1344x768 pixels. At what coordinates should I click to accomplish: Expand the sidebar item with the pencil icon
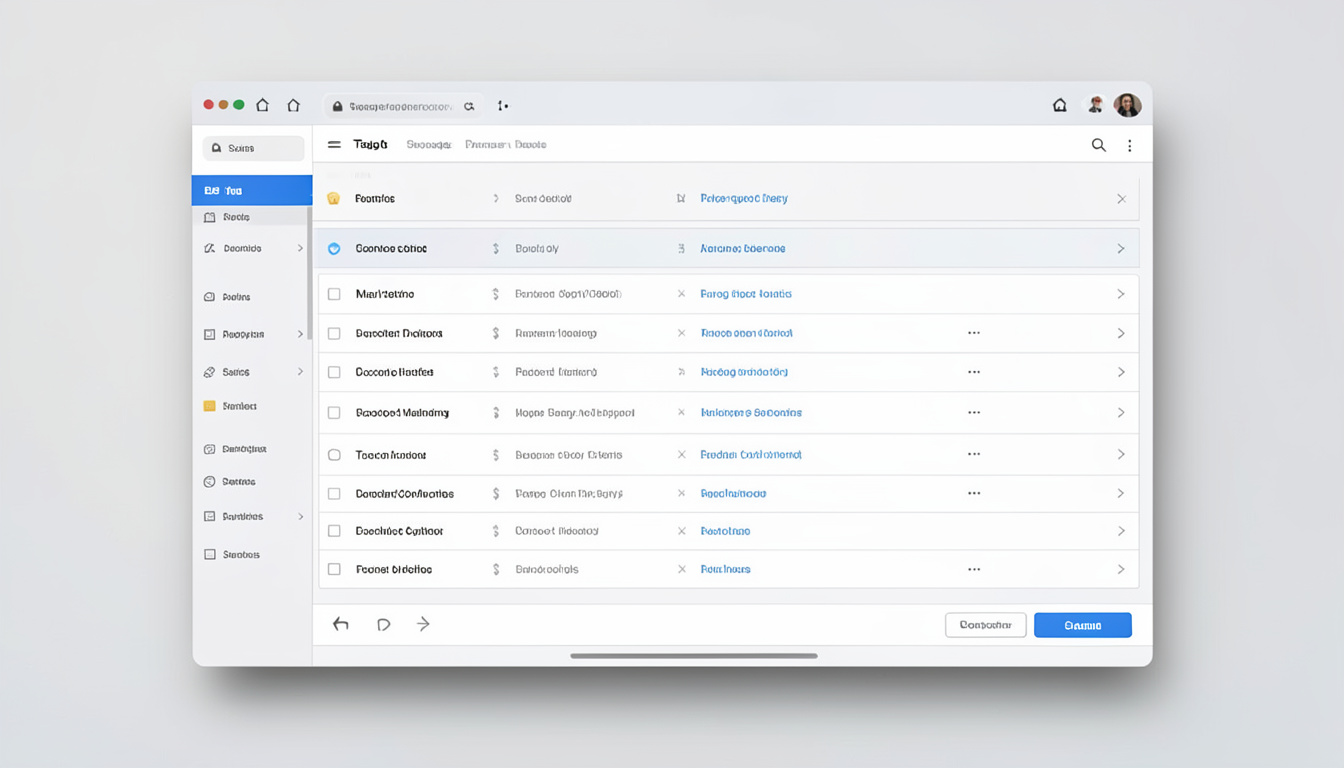(x=300, y=248)
